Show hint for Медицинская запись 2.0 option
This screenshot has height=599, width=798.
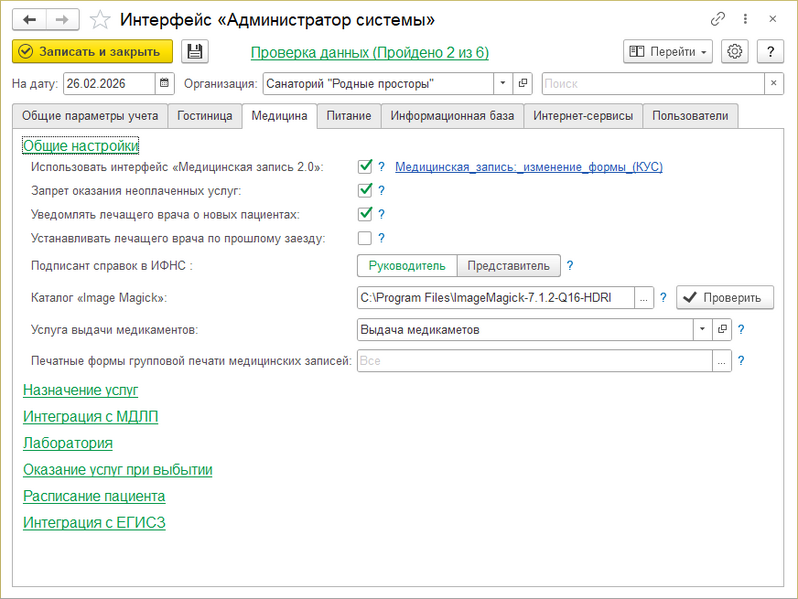coord(381,167)
